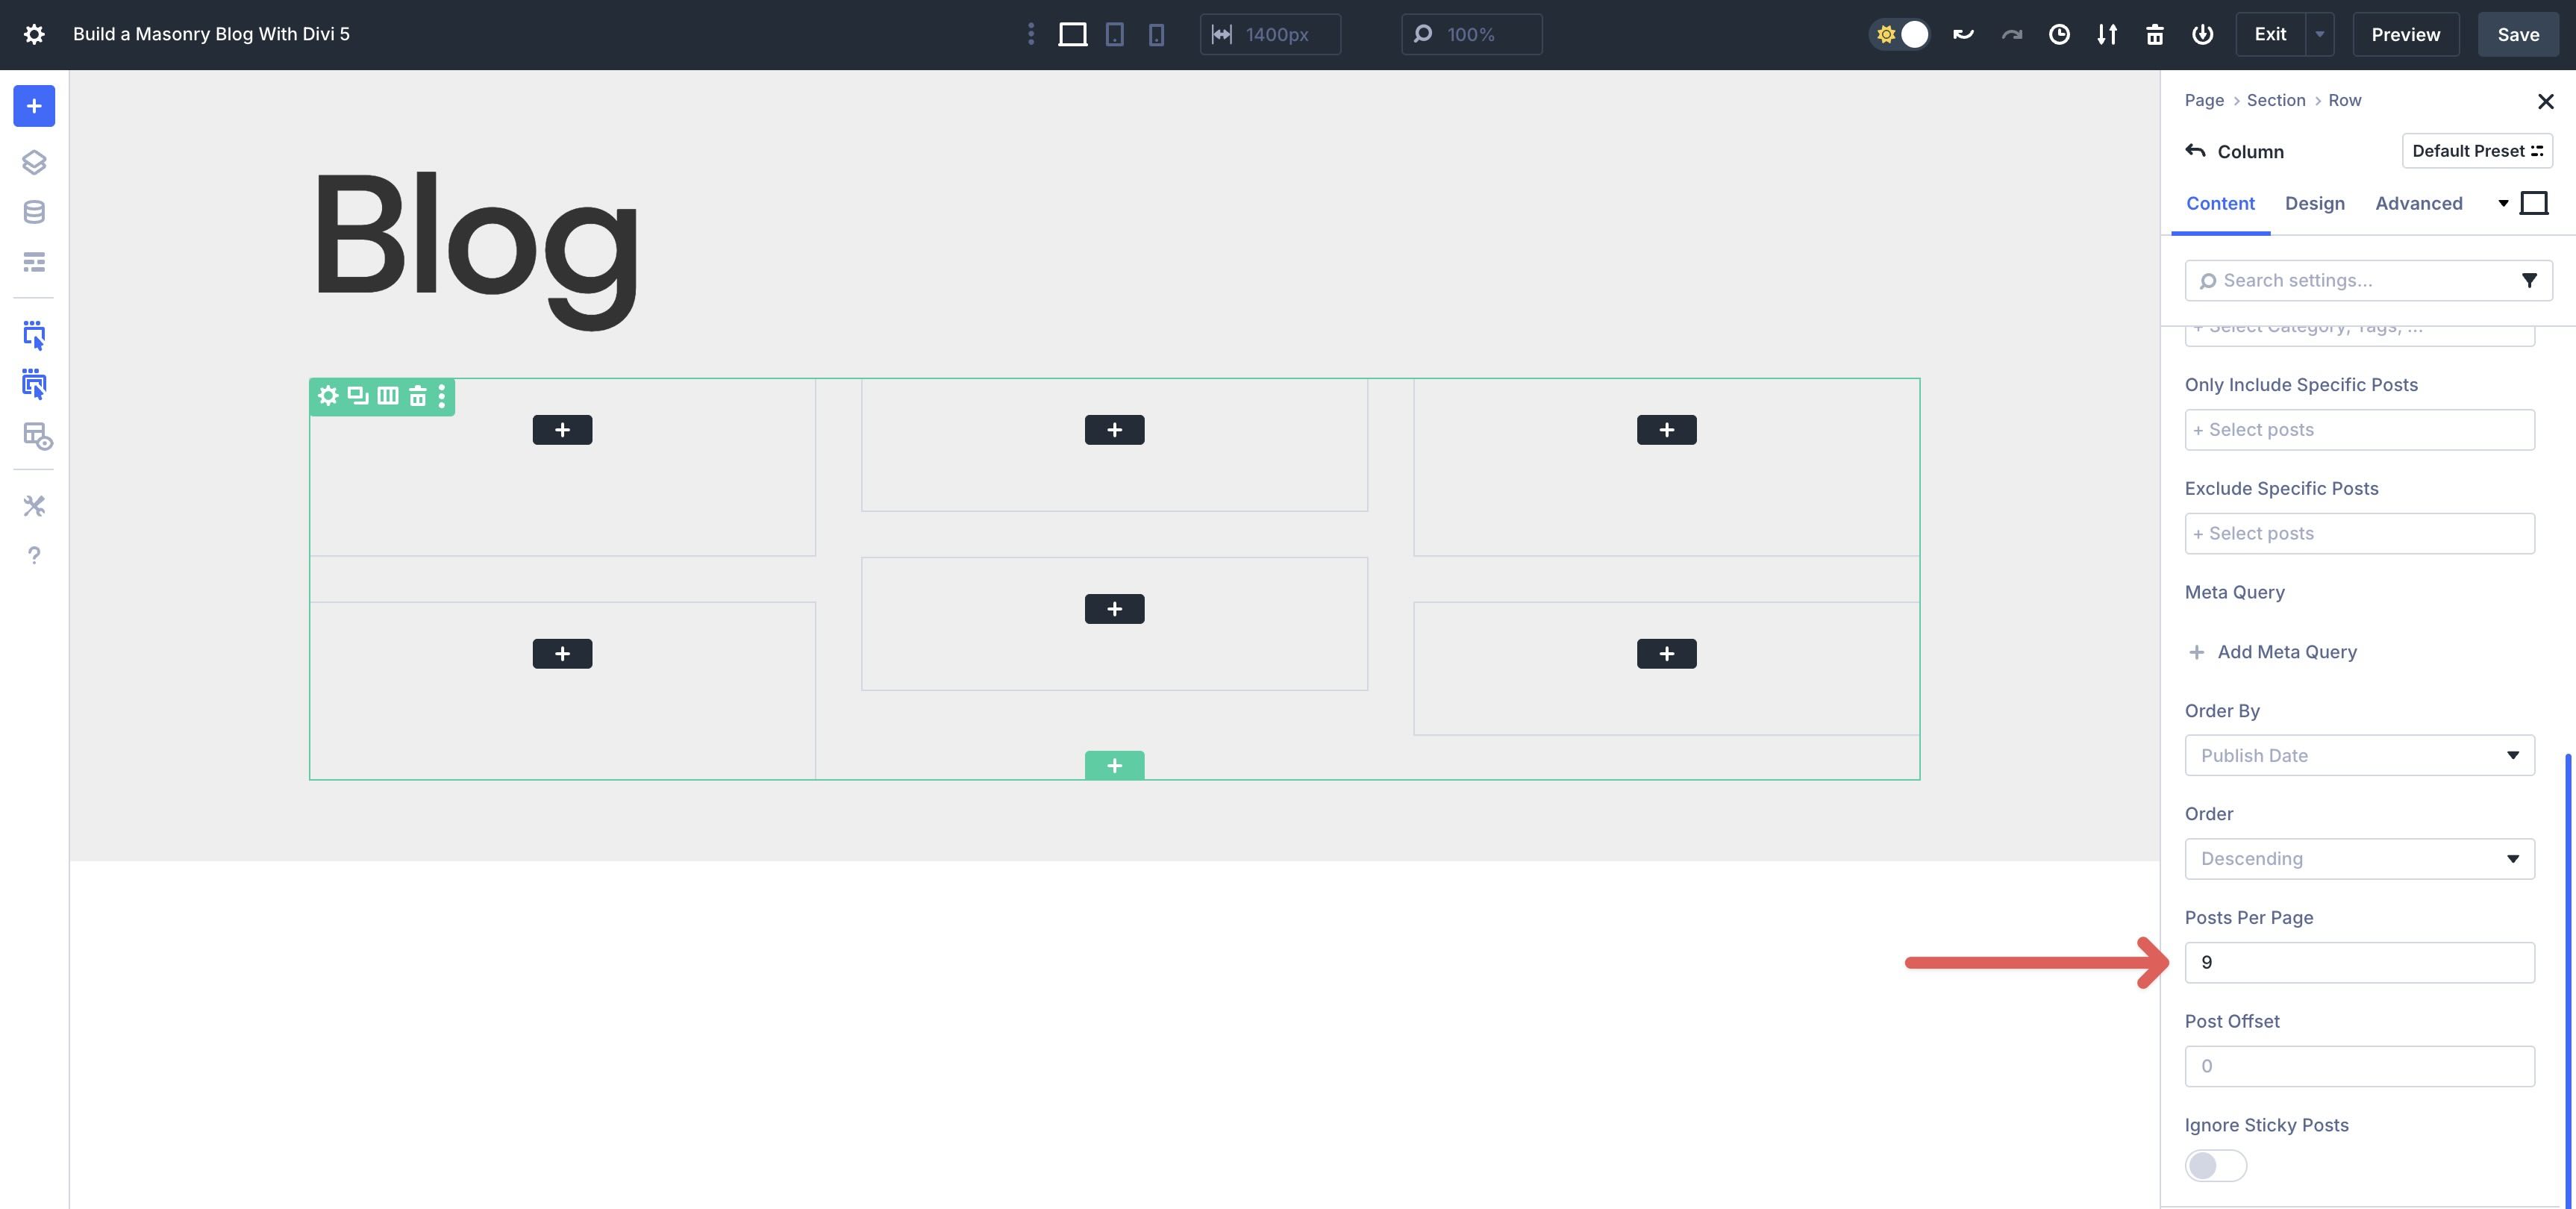This screenshot has height=1209, width=2576.
Task: Select the desktop view icon
Action: click(x=1073, y=33)
